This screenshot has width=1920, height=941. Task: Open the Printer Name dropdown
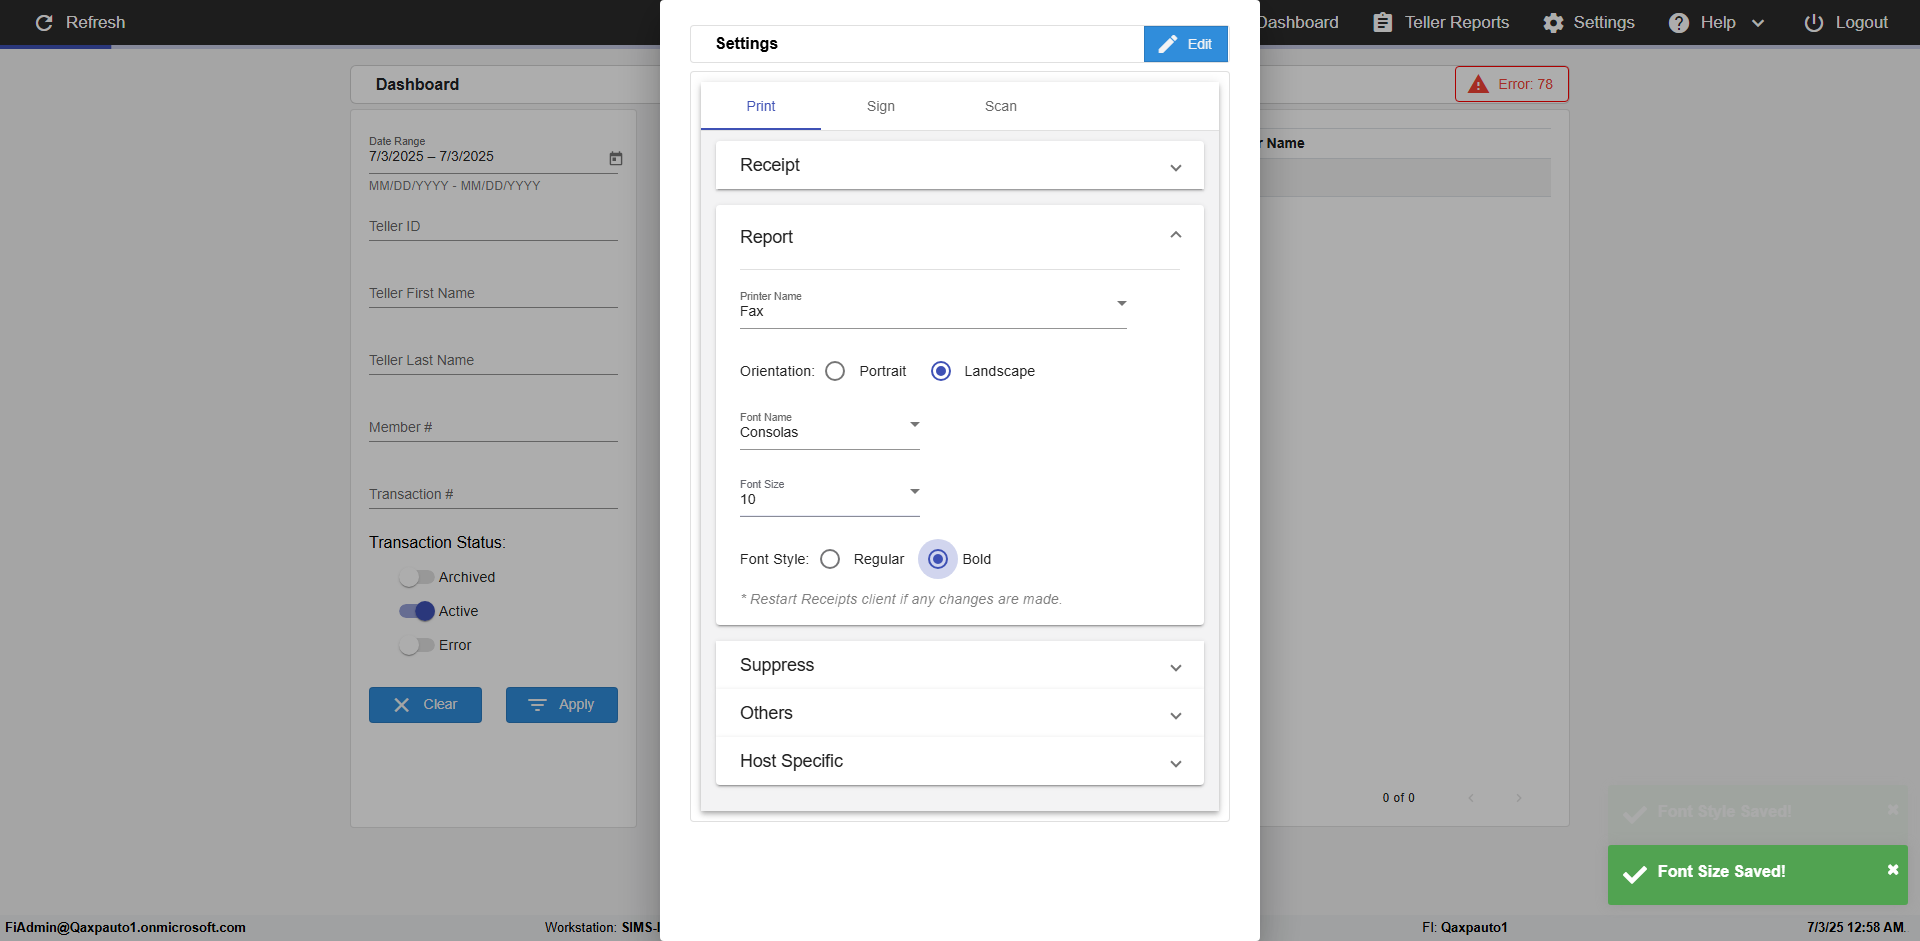pyautogui.click(x=933, y=307)
